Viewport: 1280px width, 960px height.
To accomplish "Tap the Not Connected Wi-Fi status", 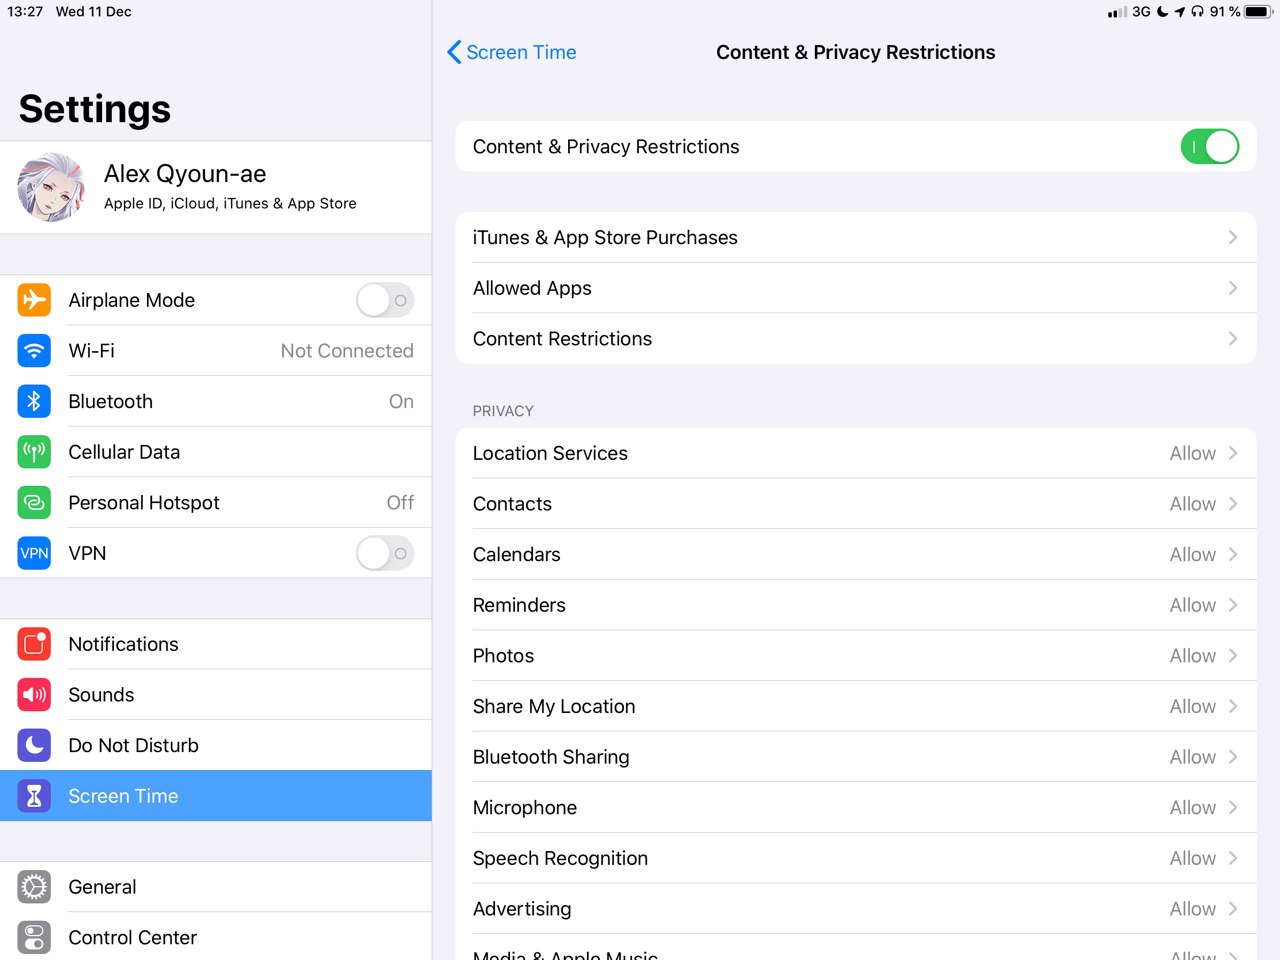I will coord(347,351).
